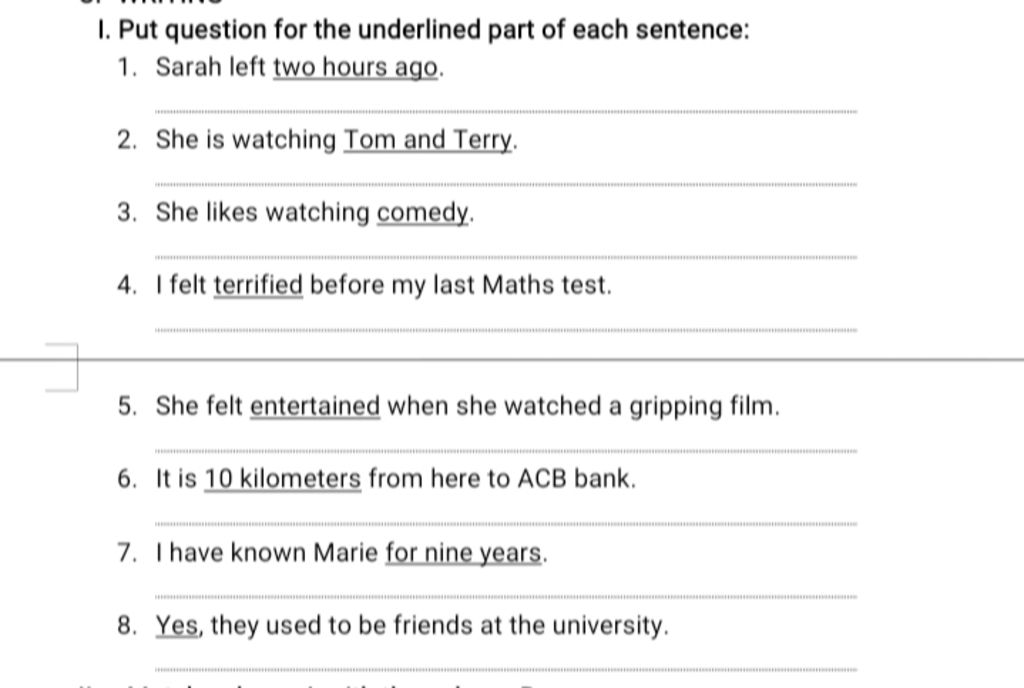Click the underlined word "entertained"
The image size is (1024, 688).
tap(315, 407)
